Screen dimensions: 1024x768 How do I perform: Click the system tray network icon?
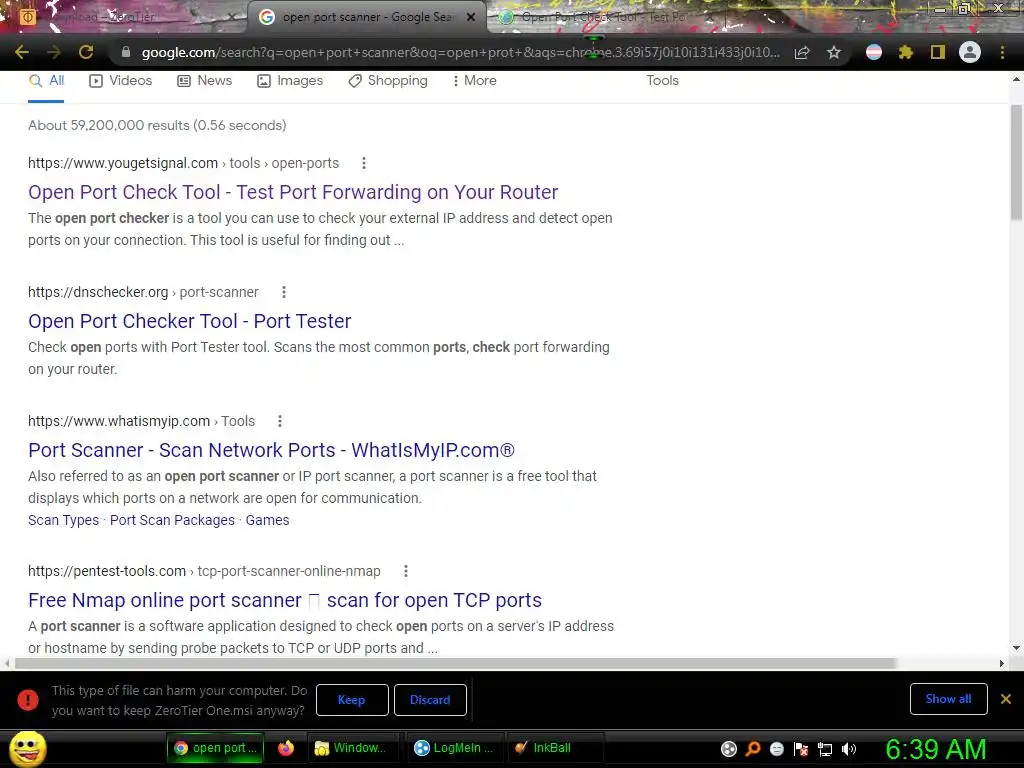[x=825, y=749]
